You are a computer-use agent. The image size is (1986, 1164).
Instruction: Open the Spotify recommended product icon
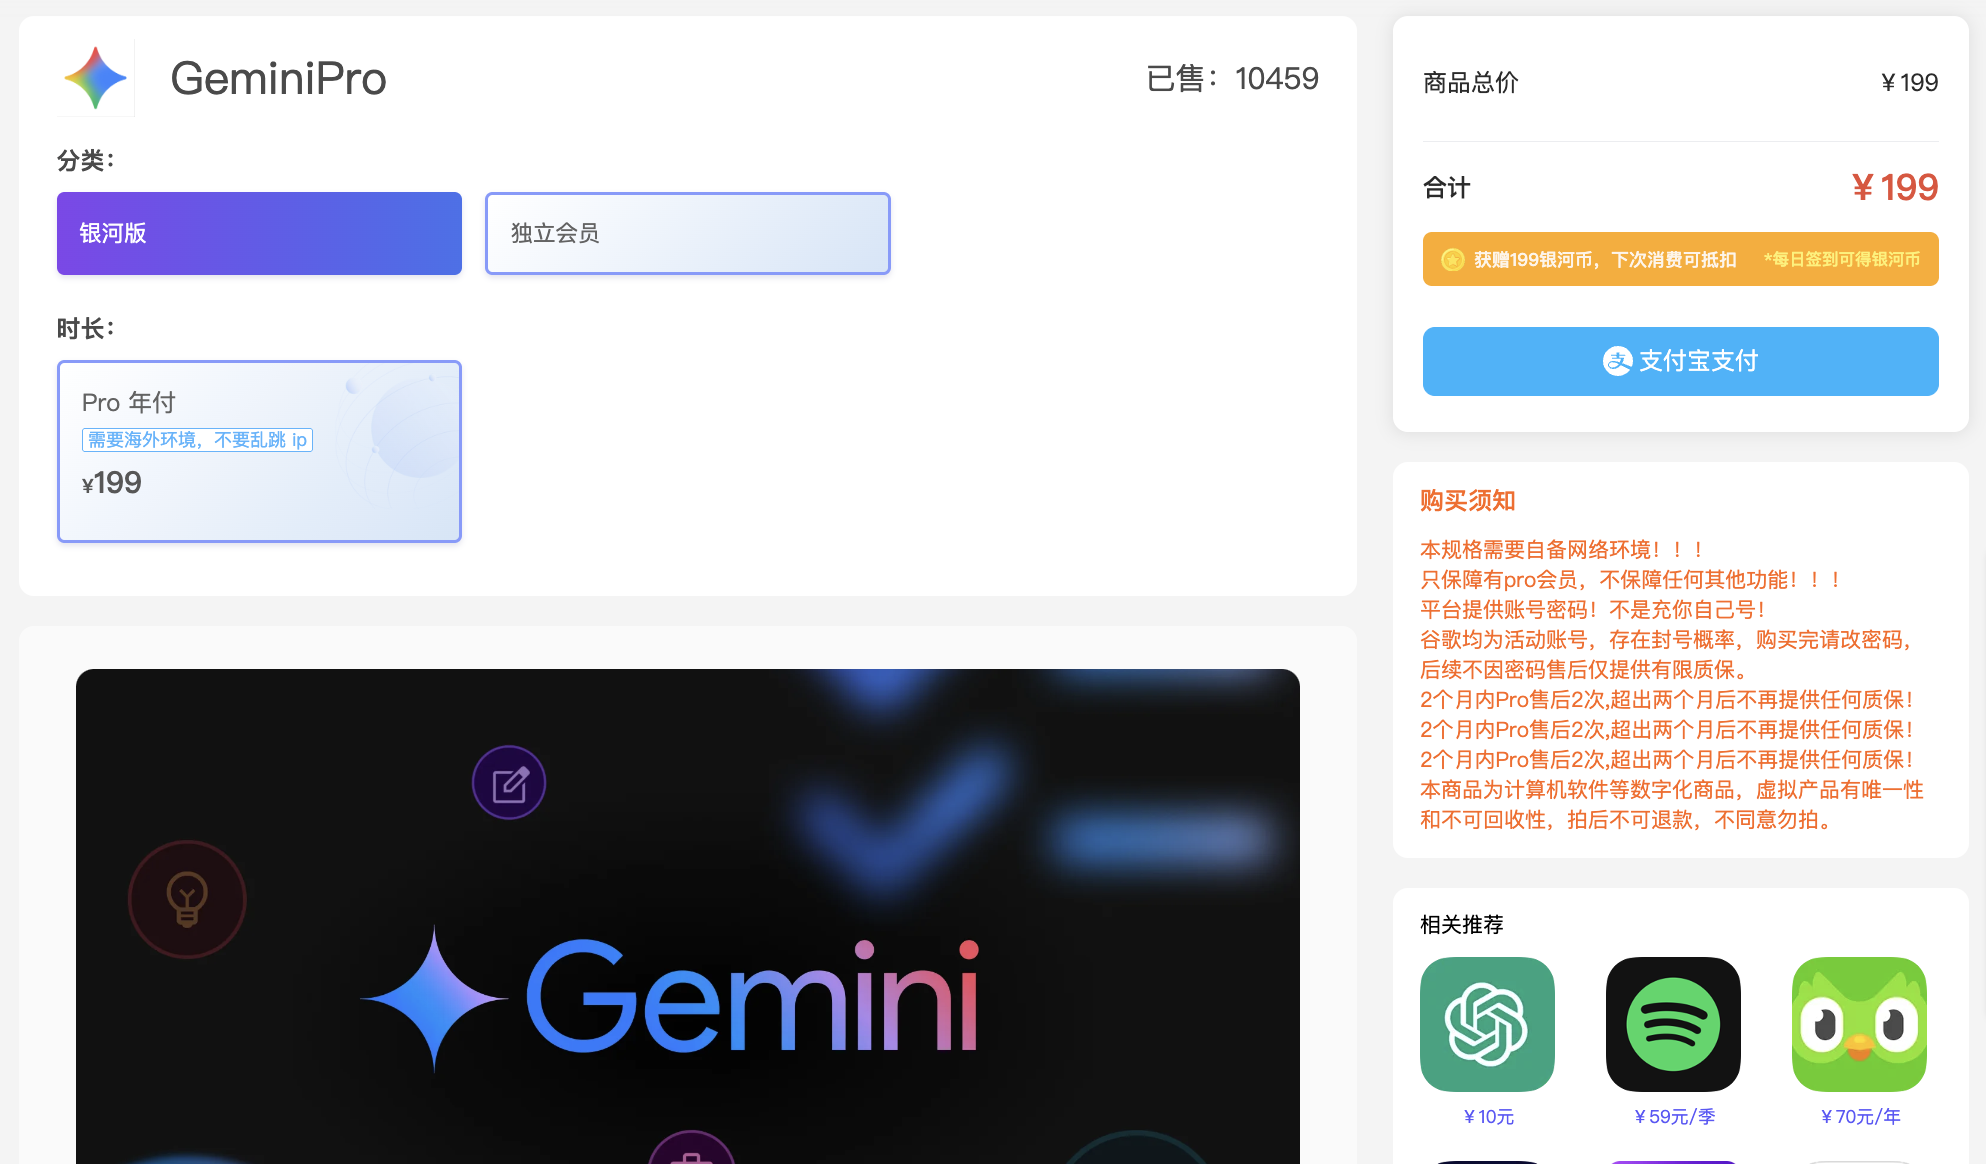point(1673,1024)
